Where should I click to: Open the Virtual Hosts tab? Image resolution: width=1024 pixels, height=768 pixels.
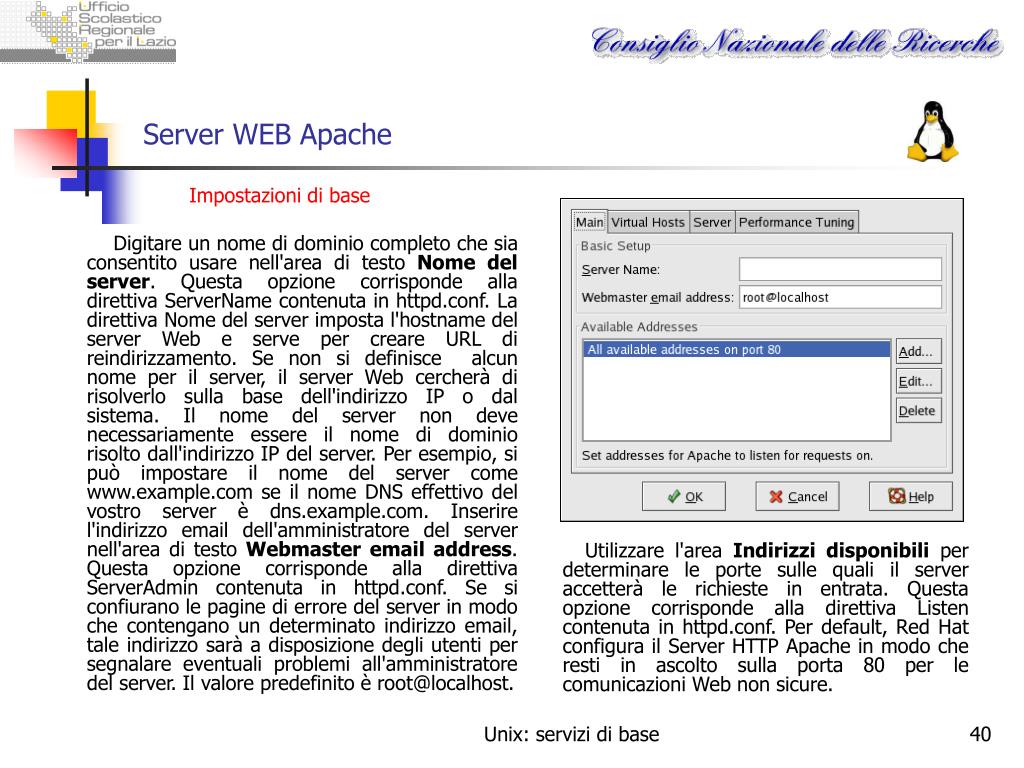tap(647, 222)
